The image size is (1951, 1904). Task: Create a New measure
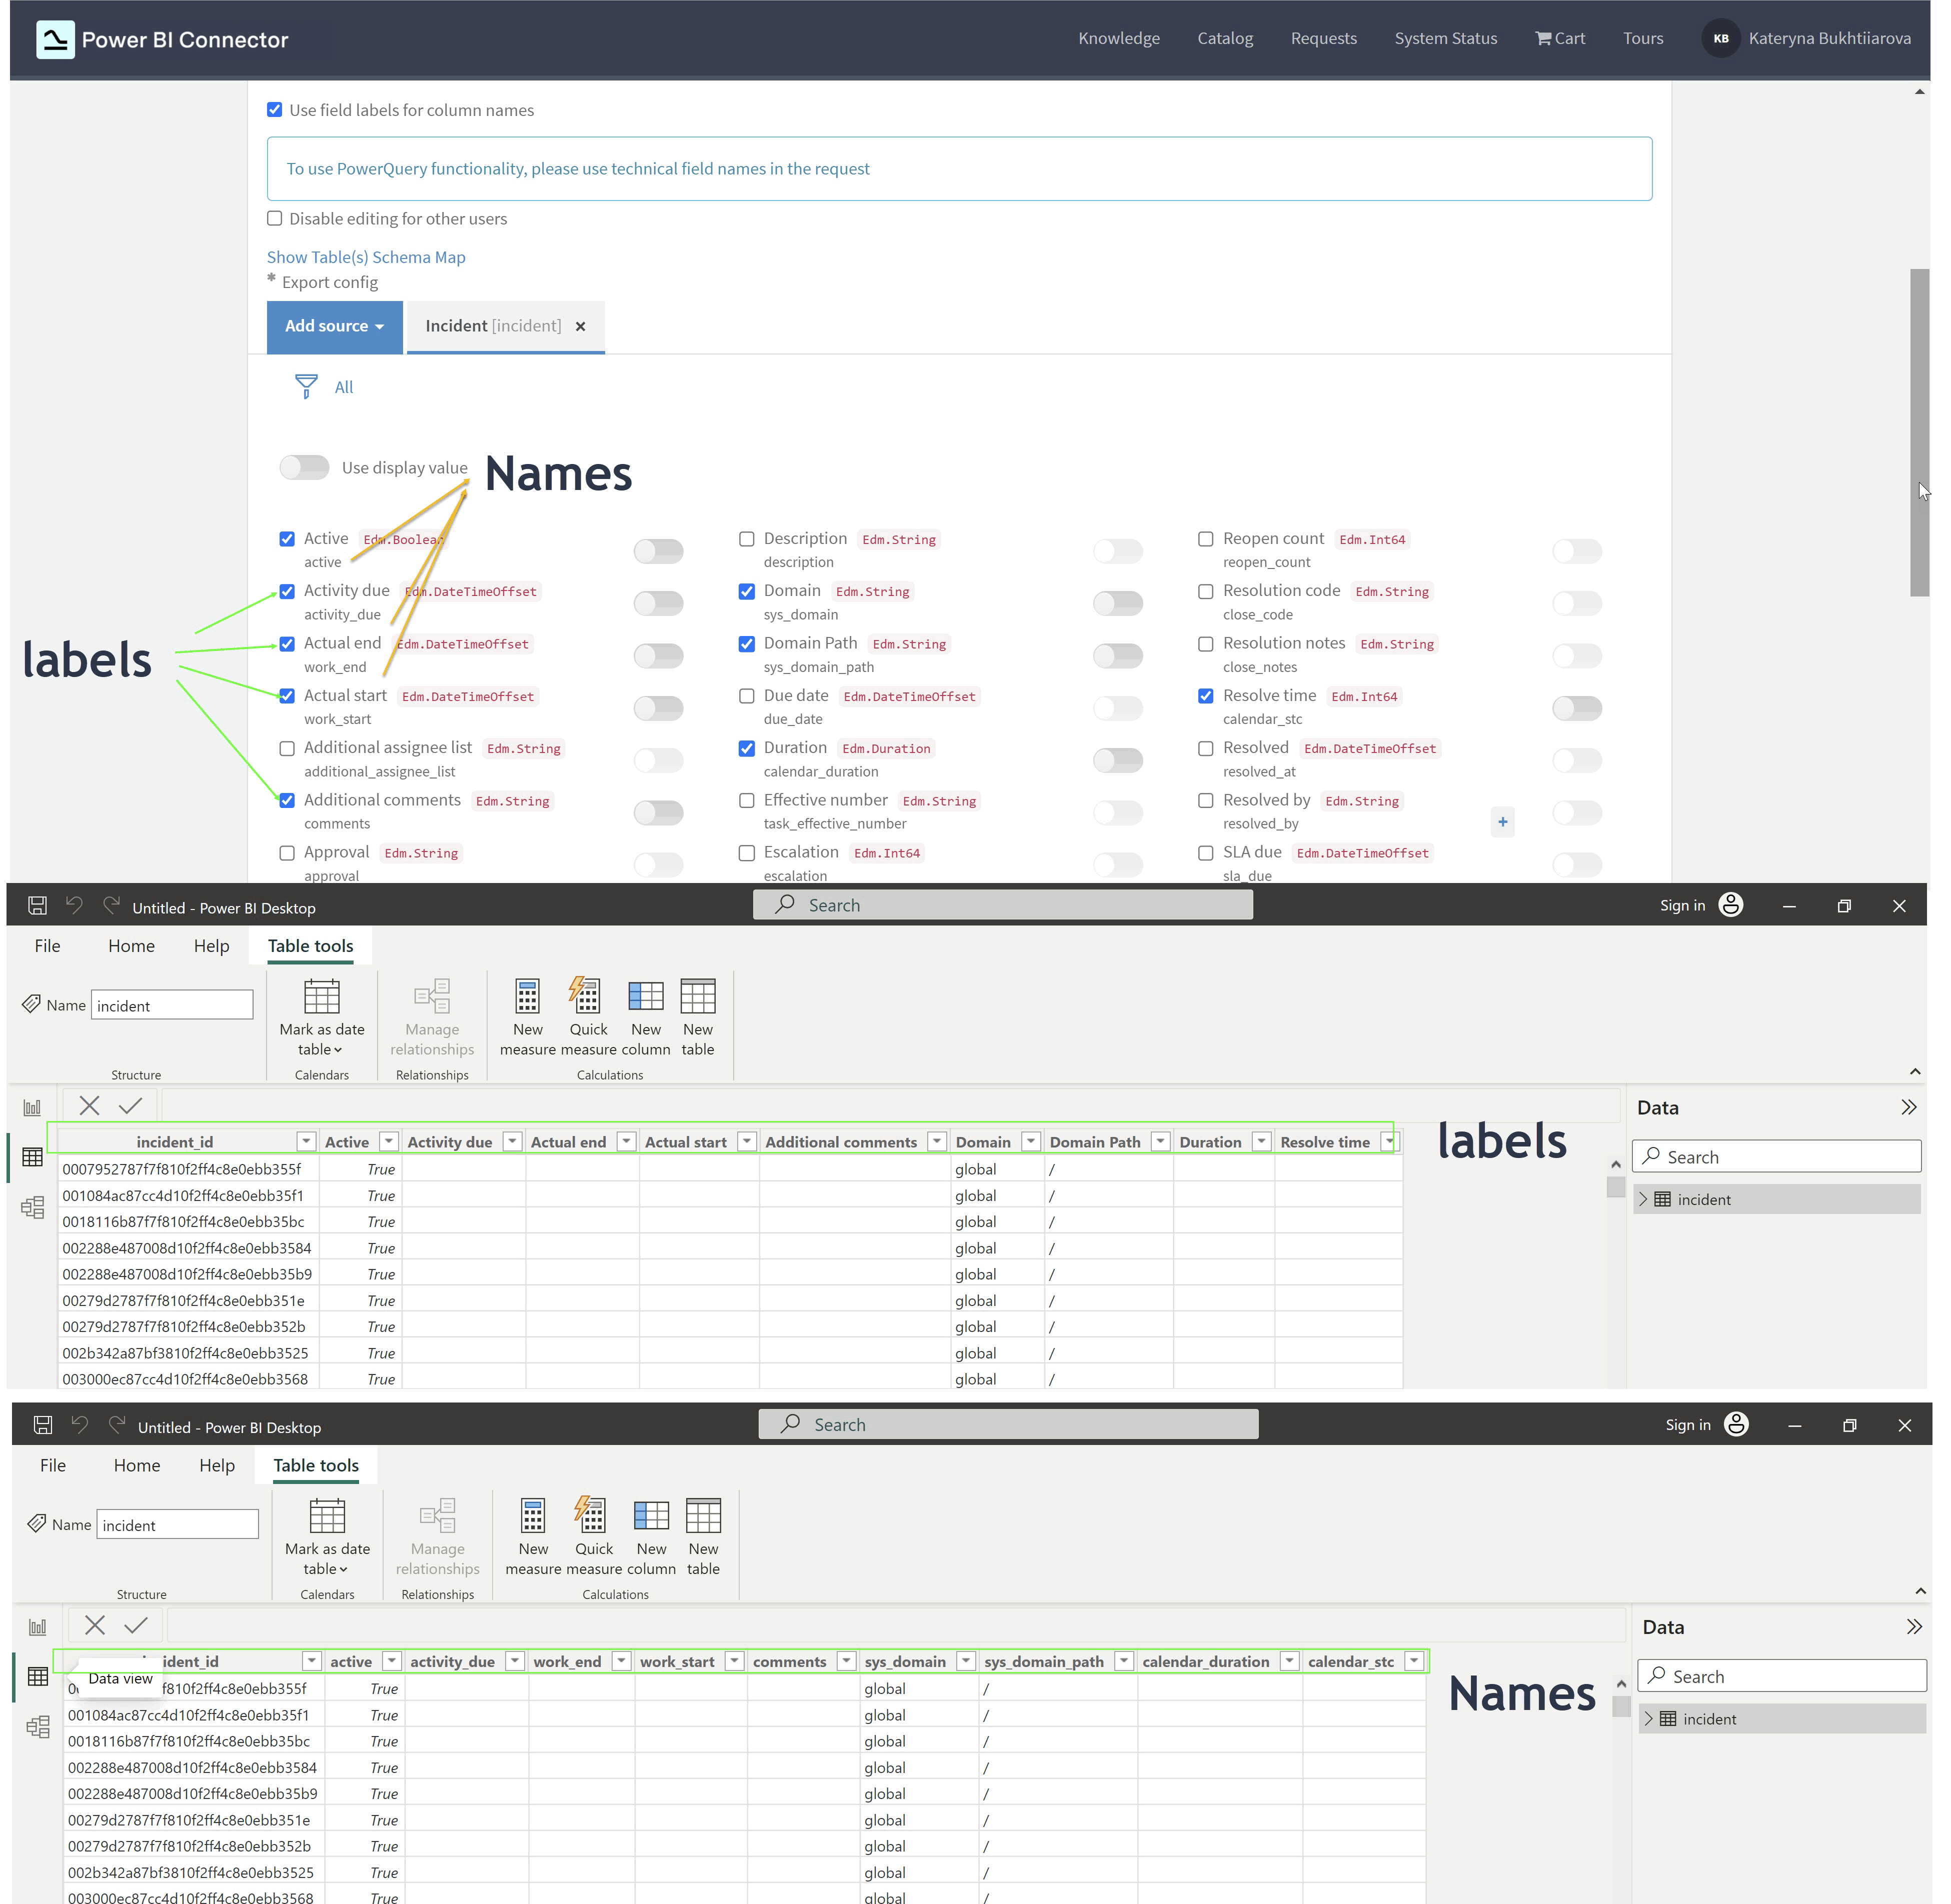[527, 1013]
